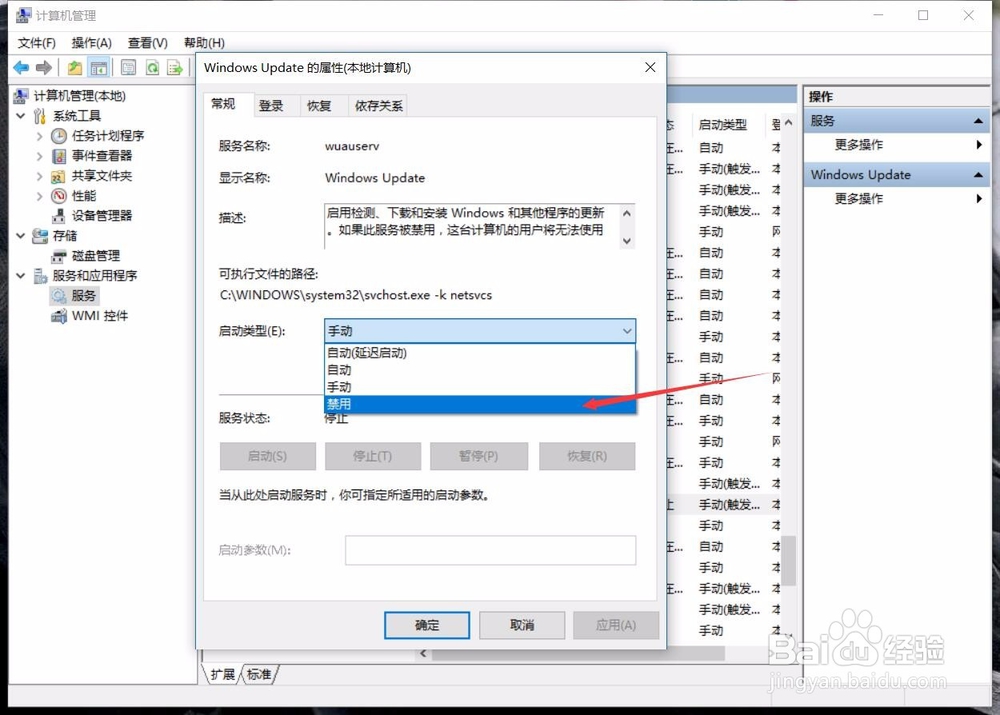Click the 启动(S) service button
Viewport: 1000px width, 715px height.
pos(268,457)
